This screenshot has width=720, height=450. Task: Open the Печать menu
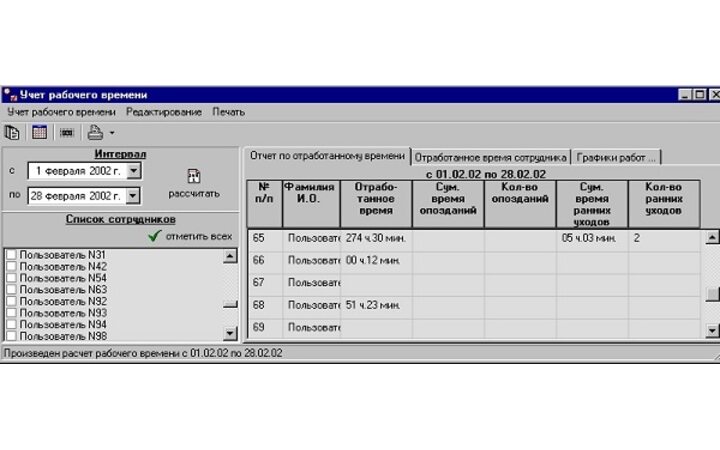228,112
